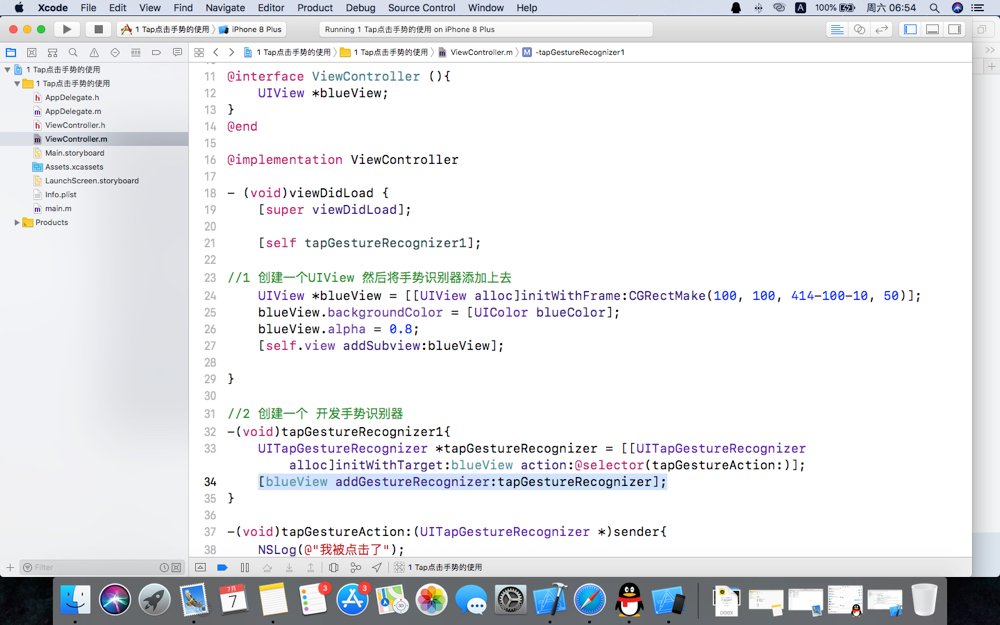Toggle the Utilities inspector pane
This screenshot has width=1000, height=625.
[955, 29]
